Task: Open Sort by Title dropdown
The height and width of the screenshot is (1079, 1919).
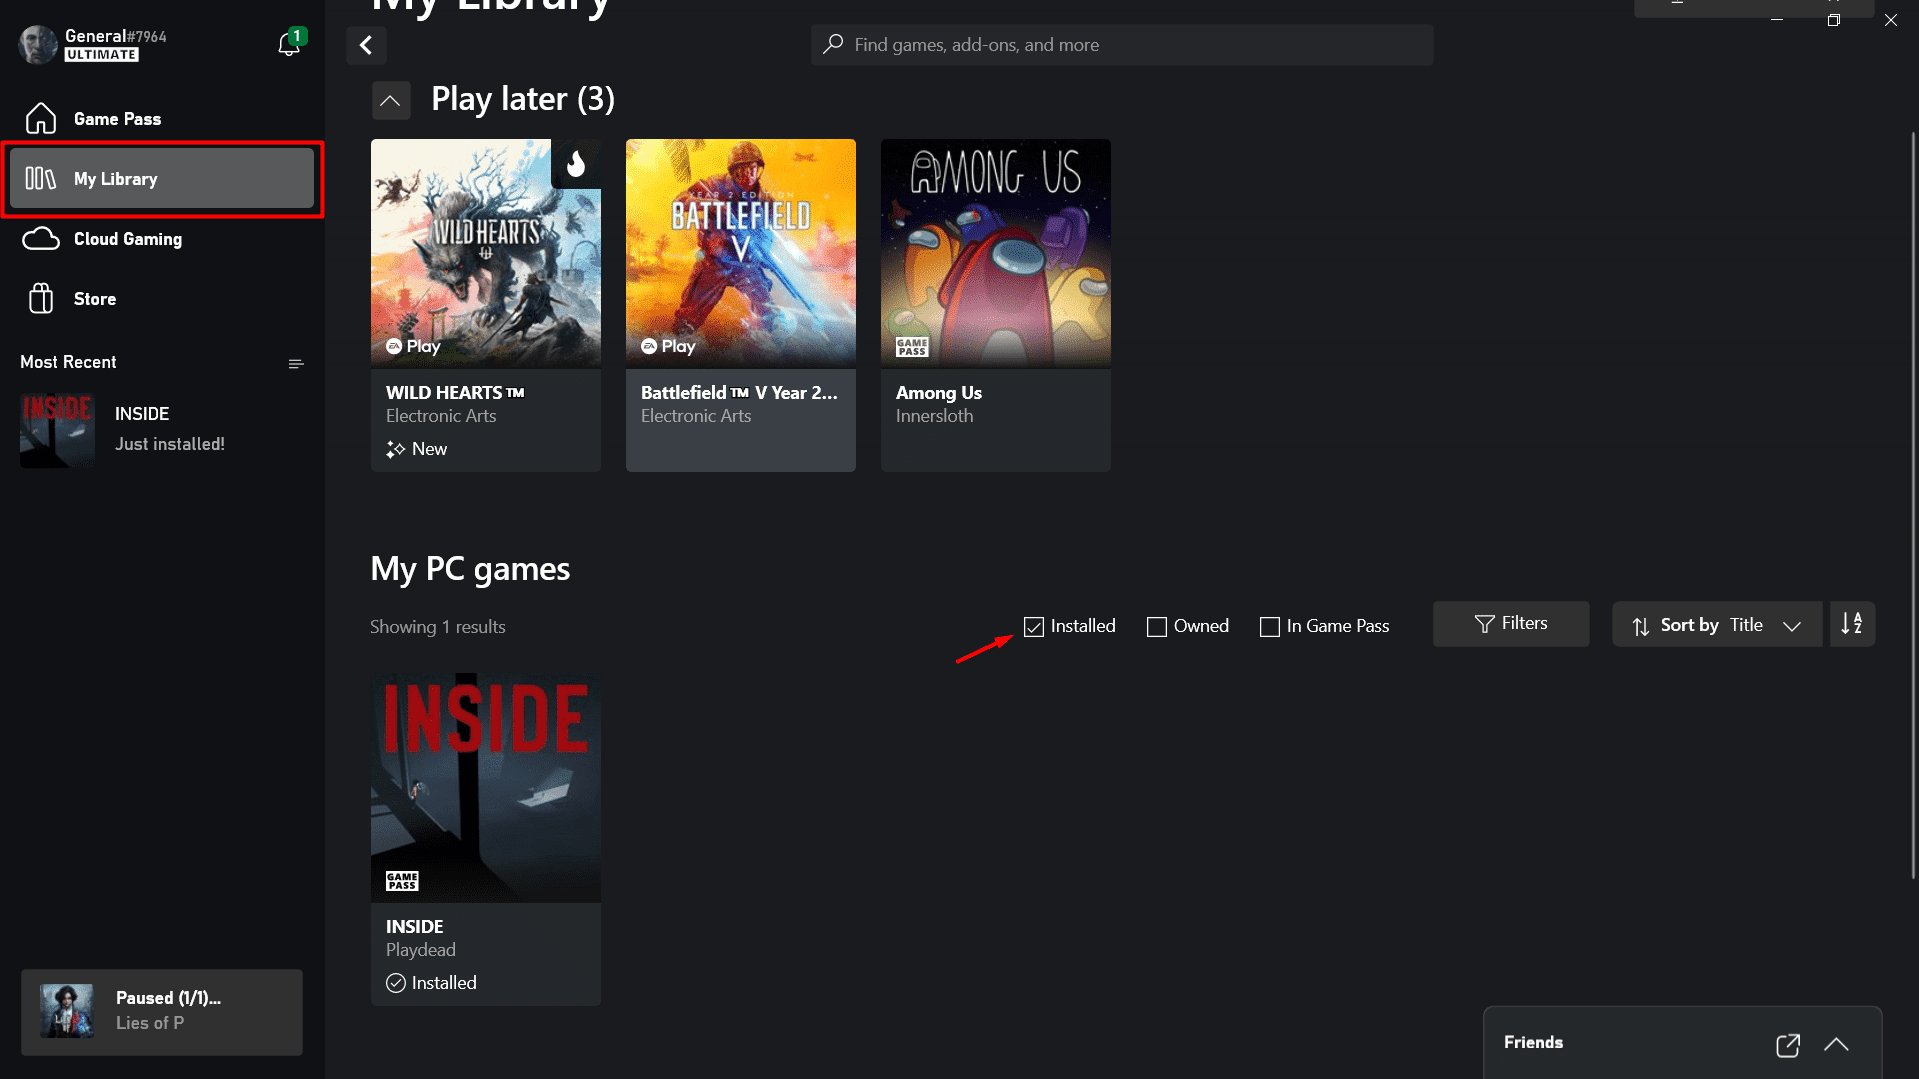Action: coord(1717,625)
